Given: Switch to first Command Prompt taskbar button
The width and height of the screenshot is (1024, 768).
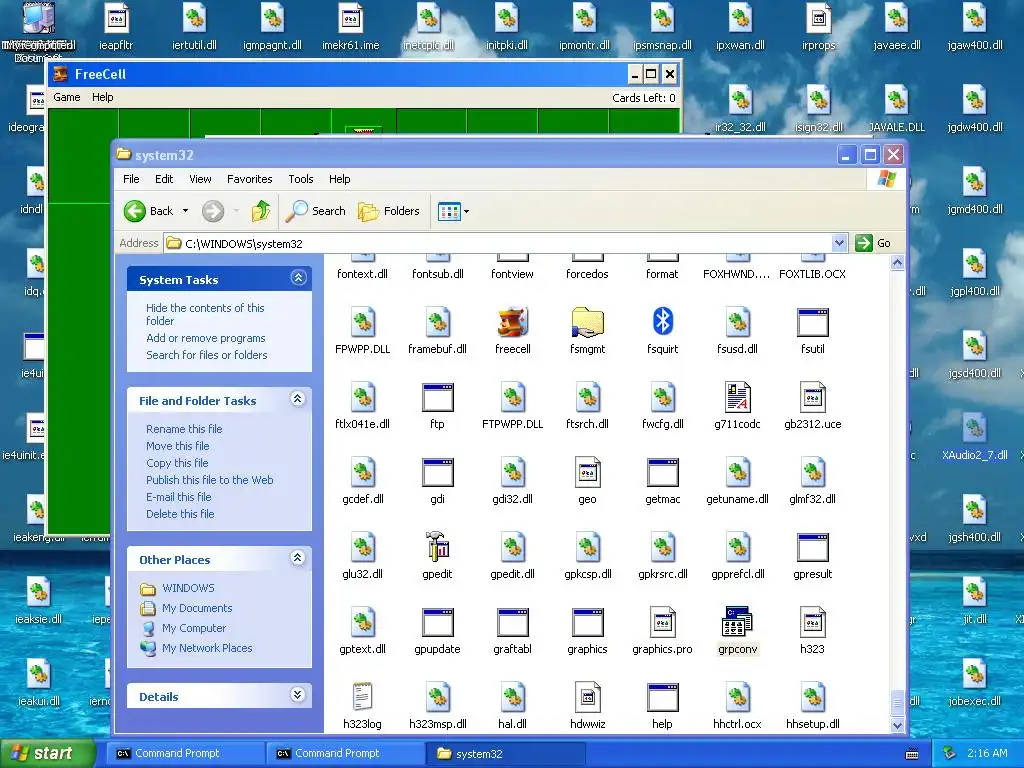Looking at the screenshot, I should [185, 754].
